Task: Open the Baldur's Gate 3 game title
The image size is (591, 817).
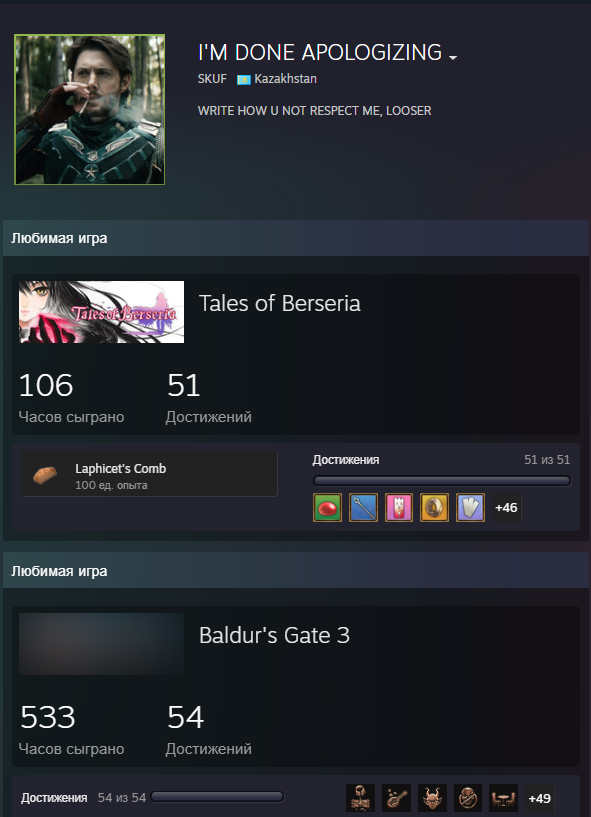Action: click(x=274, y=635)
